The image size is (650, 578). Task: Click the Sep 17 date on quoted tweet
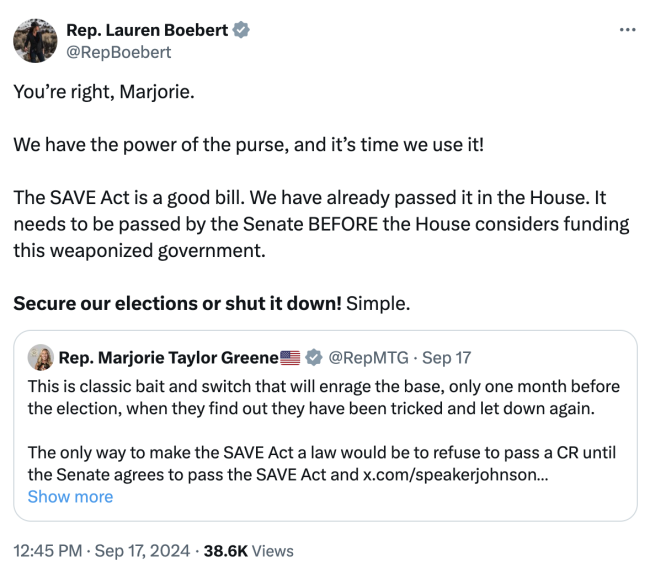[x=448, y=357]
